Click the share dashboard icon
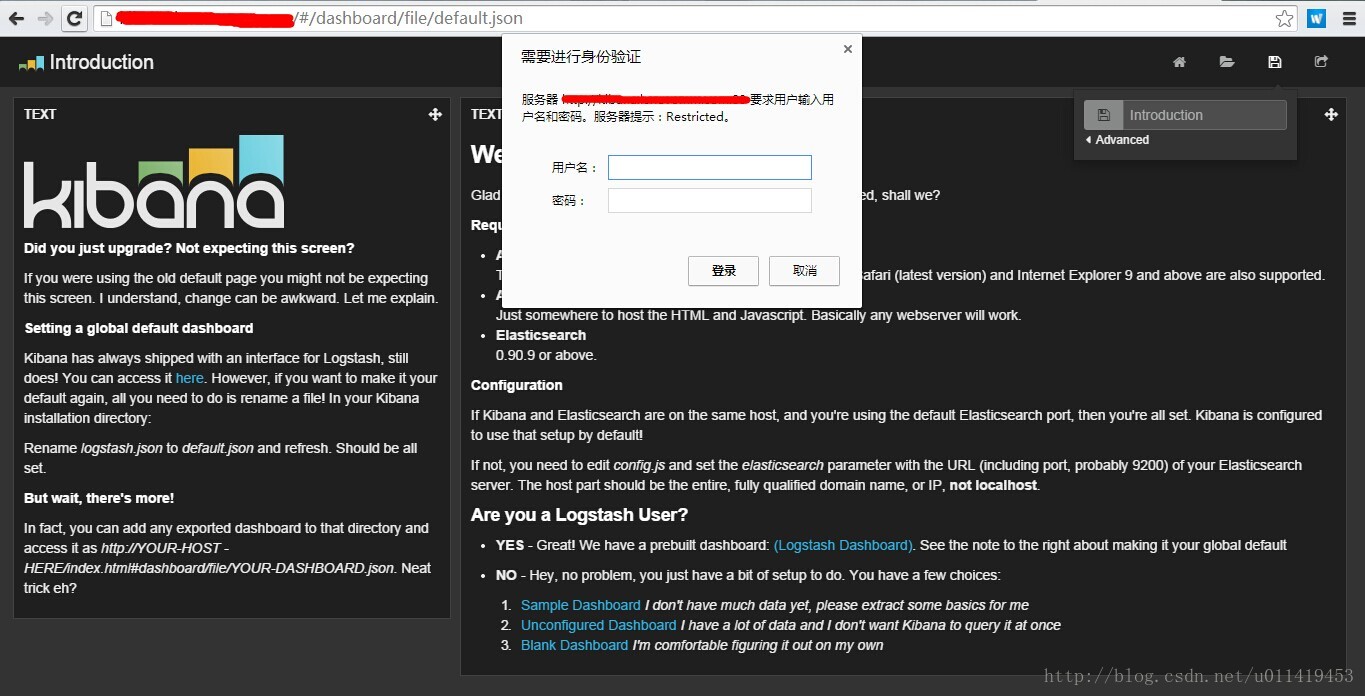Image resolution: width=1365 pixels, height=696 pixels. pyautogui.click(x=1321, y=62)
